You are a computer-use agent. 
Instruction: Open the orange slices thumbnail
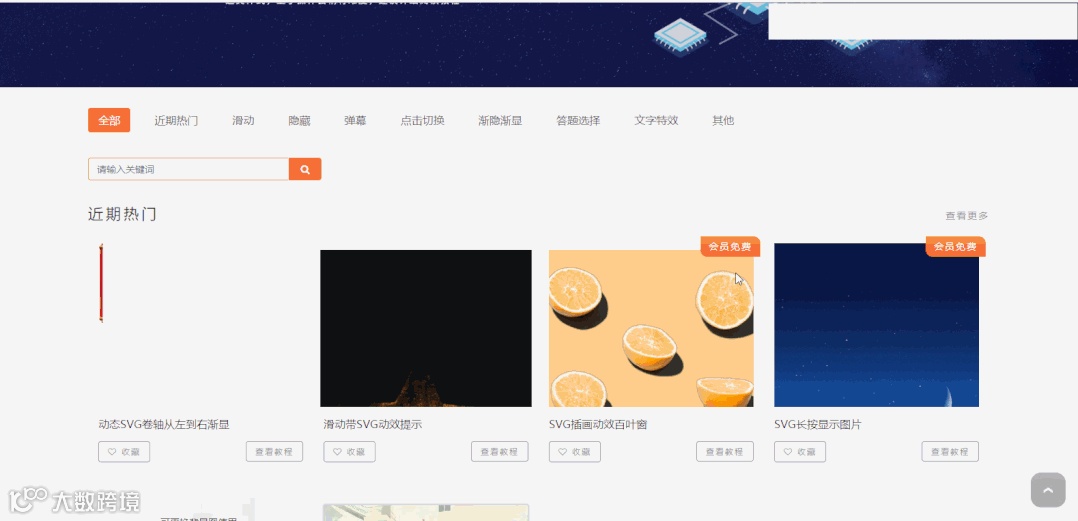[x=651, y=329]
